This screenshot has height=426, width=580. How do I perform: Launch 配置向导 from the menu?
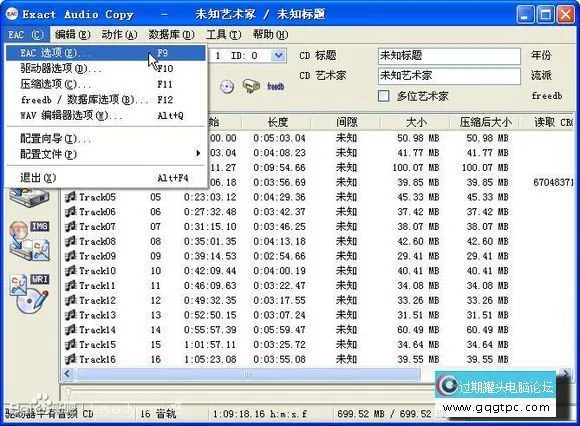click(105, 138)
